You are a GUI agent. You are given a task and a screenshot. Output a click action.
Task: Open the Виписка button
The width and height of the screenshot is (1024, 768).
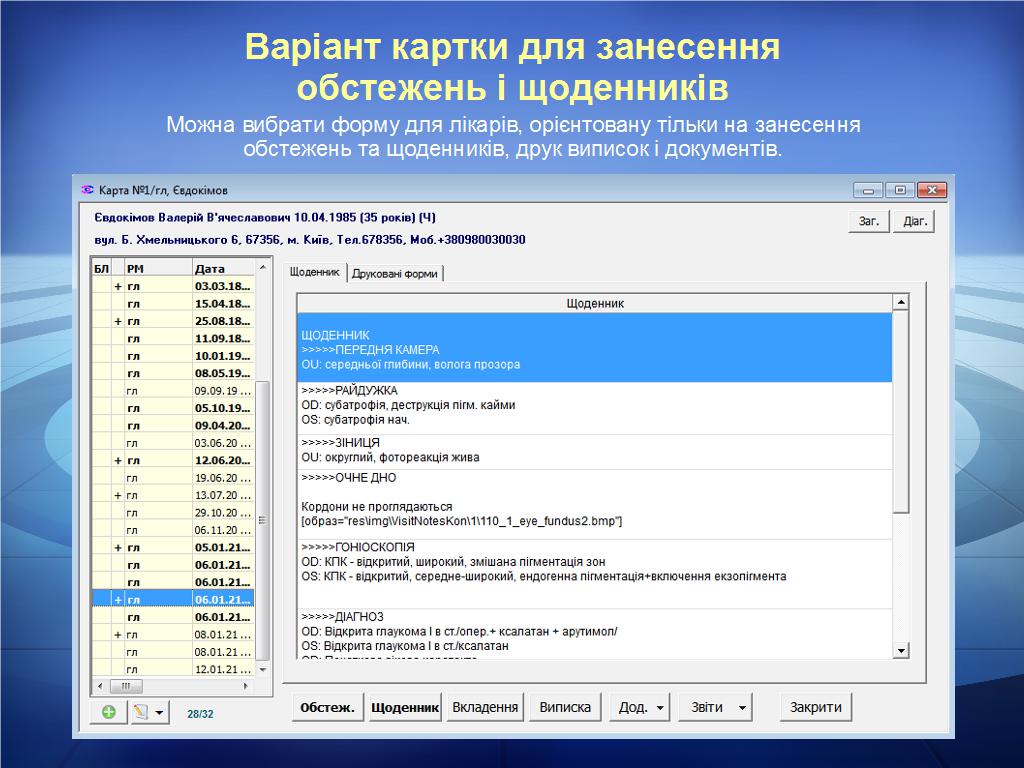coord(565,707)
